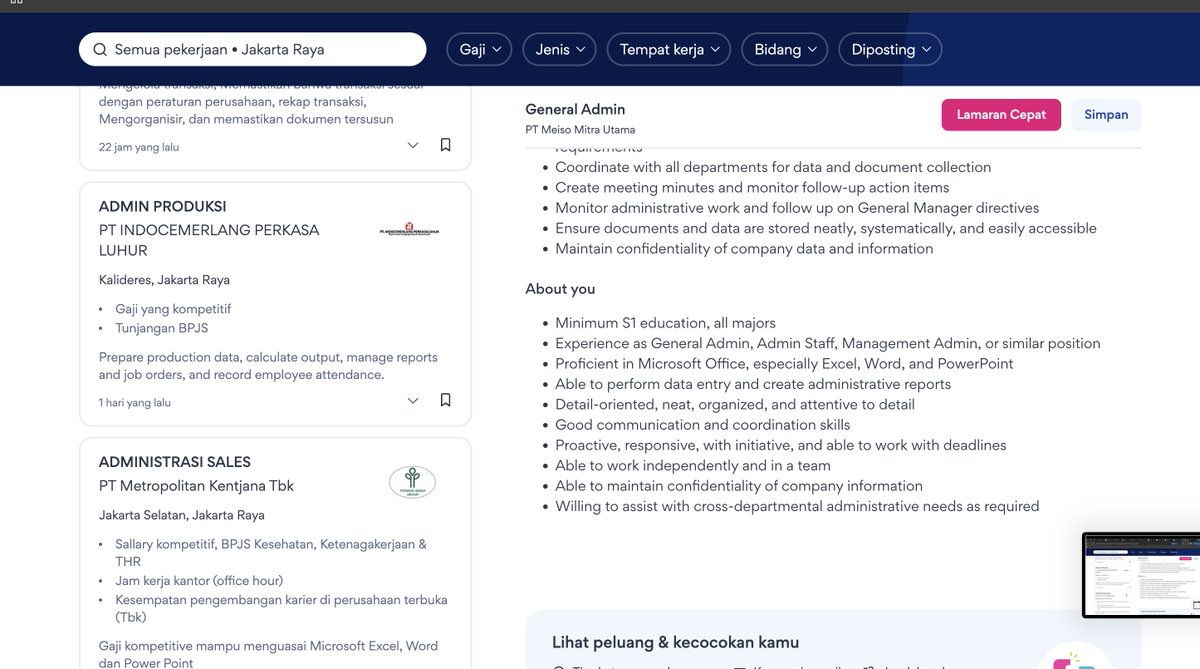Click the Jam kerja kantor (office hour) bullet
The height and width of the screenshot is (669, 1200).
(x=199, y=580)
